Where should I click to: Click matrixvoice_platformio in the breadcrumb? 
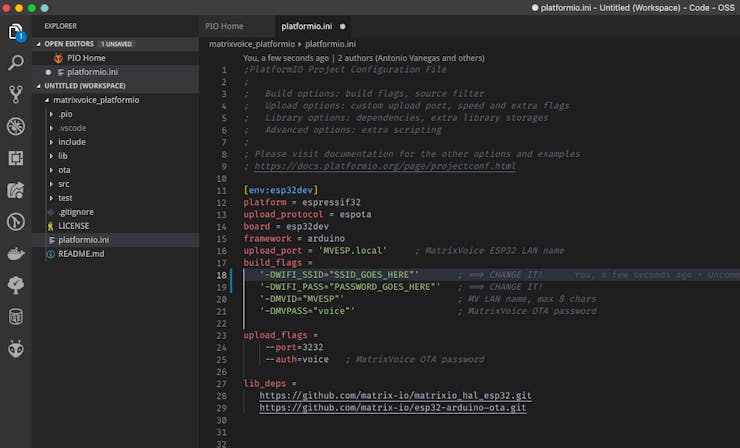pyautogui.click(x=252, y=44)
